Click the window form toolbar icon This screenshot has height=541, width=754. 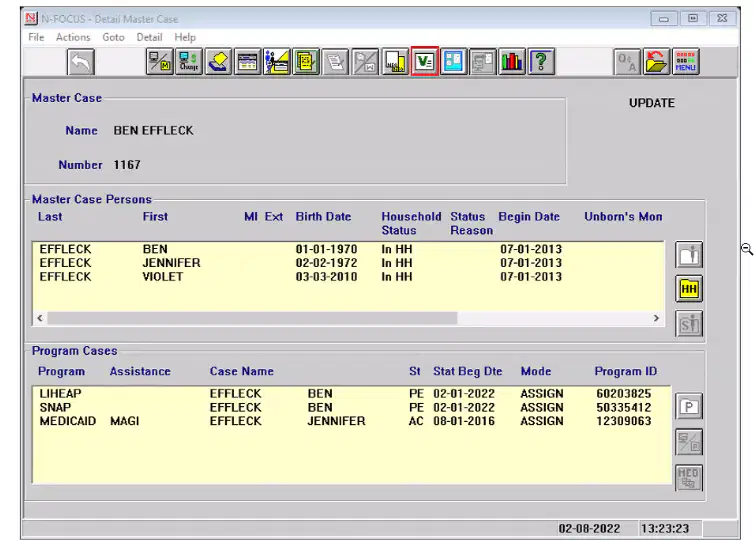(248, 62)
